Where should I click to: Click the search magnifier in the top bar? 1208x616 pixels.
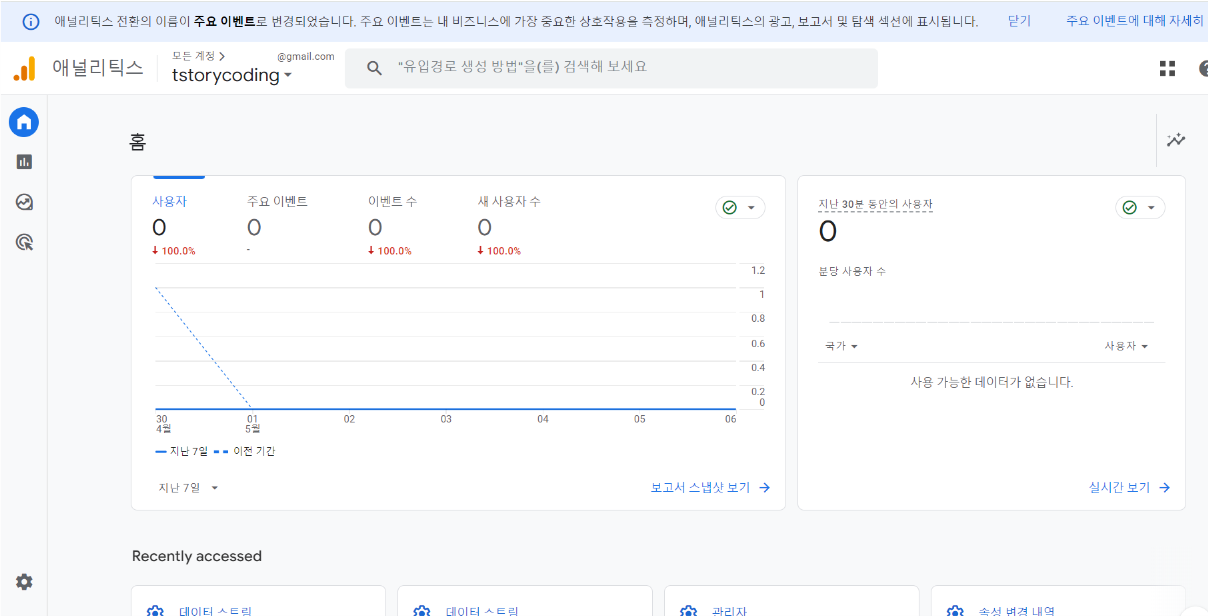click(x=374, y=68)
